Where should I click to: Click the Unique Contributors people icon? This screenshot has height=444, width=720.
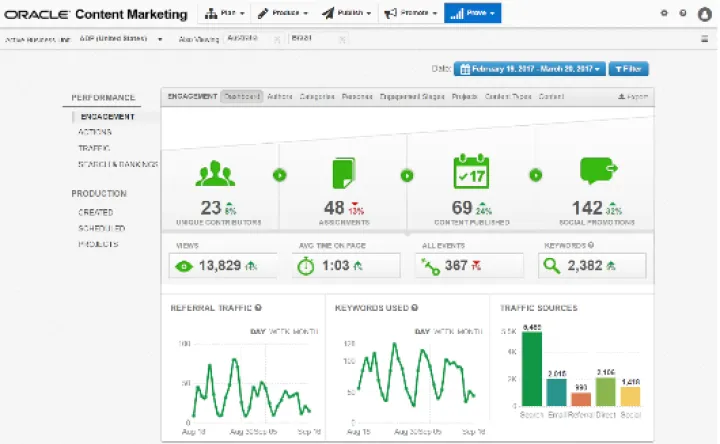pos(216,173)
